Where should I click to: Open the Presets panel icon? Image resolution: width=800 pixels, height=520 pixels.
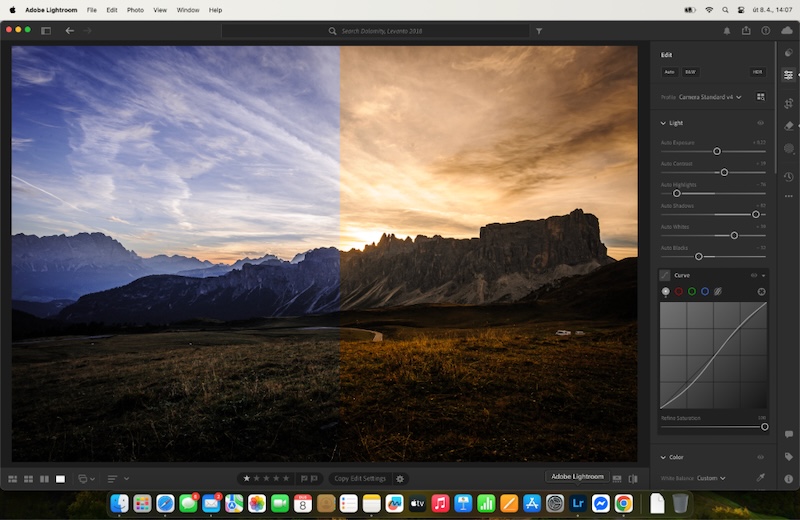pyautogui.click(x=789, y=53)
